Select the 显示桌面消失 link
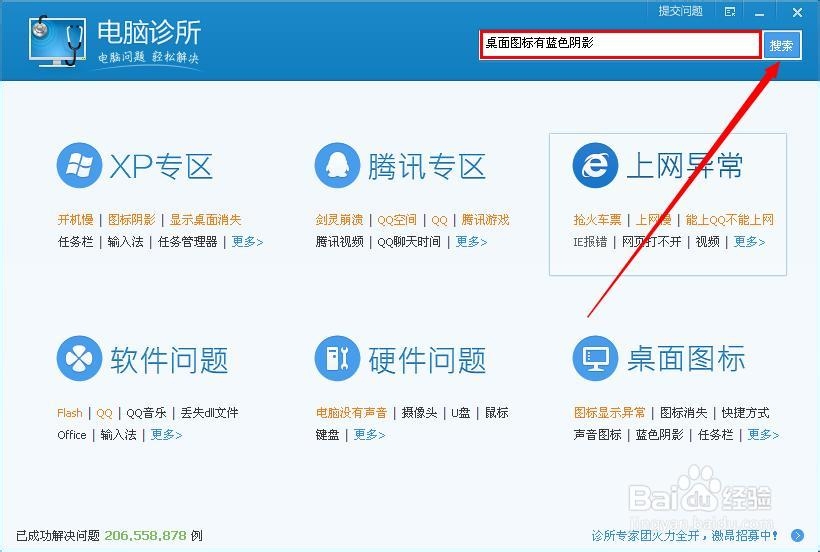 205,220
